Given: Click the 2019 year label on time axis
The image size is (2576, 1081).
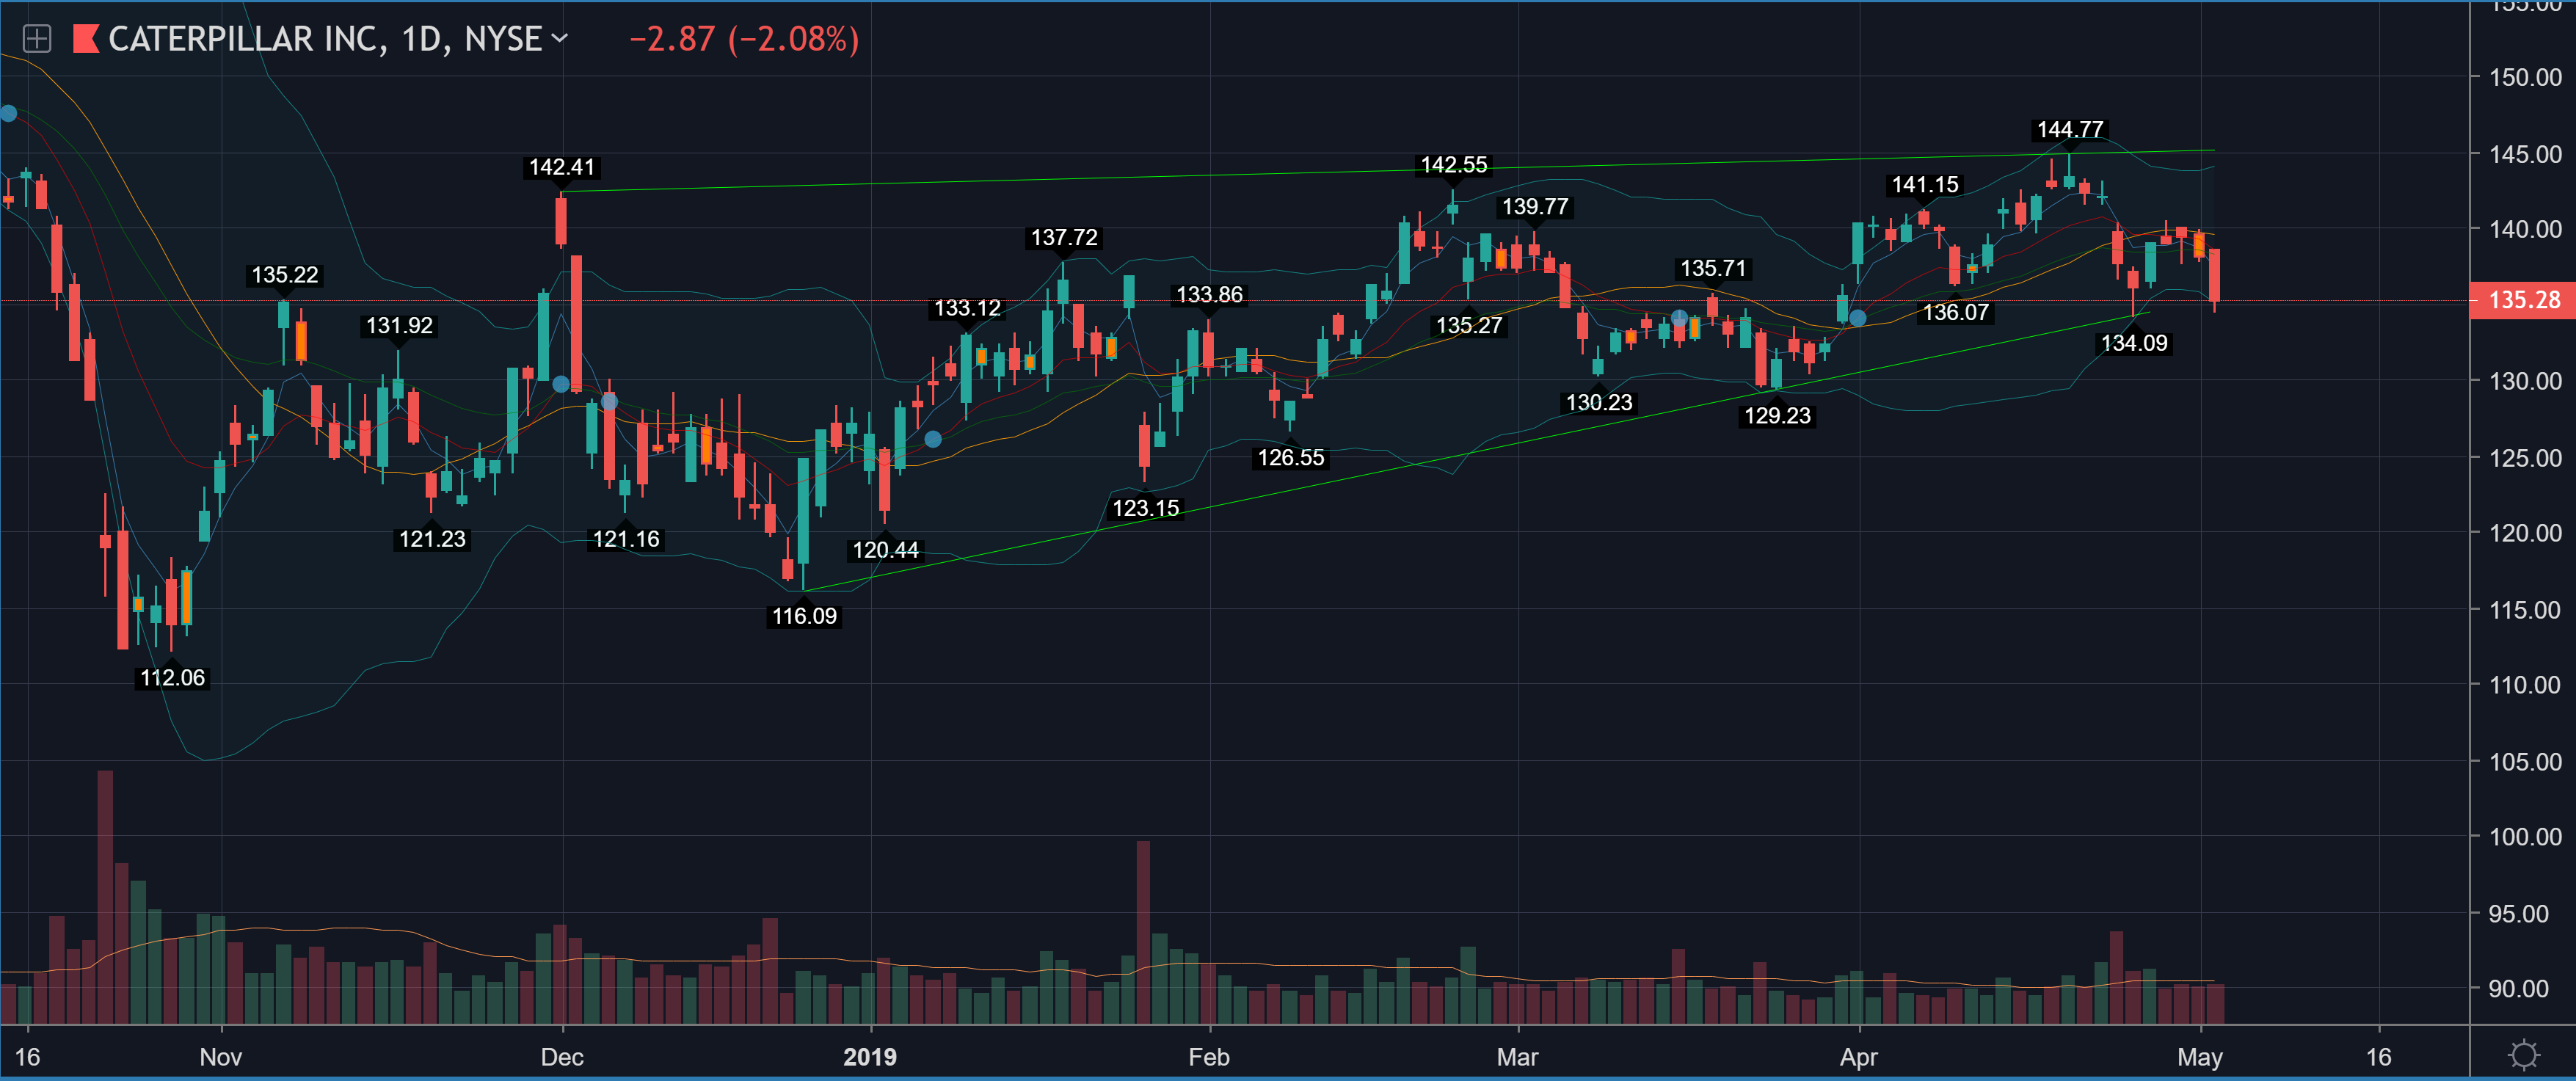Looking at the screenshot, I should click(x=869, y=1057).
